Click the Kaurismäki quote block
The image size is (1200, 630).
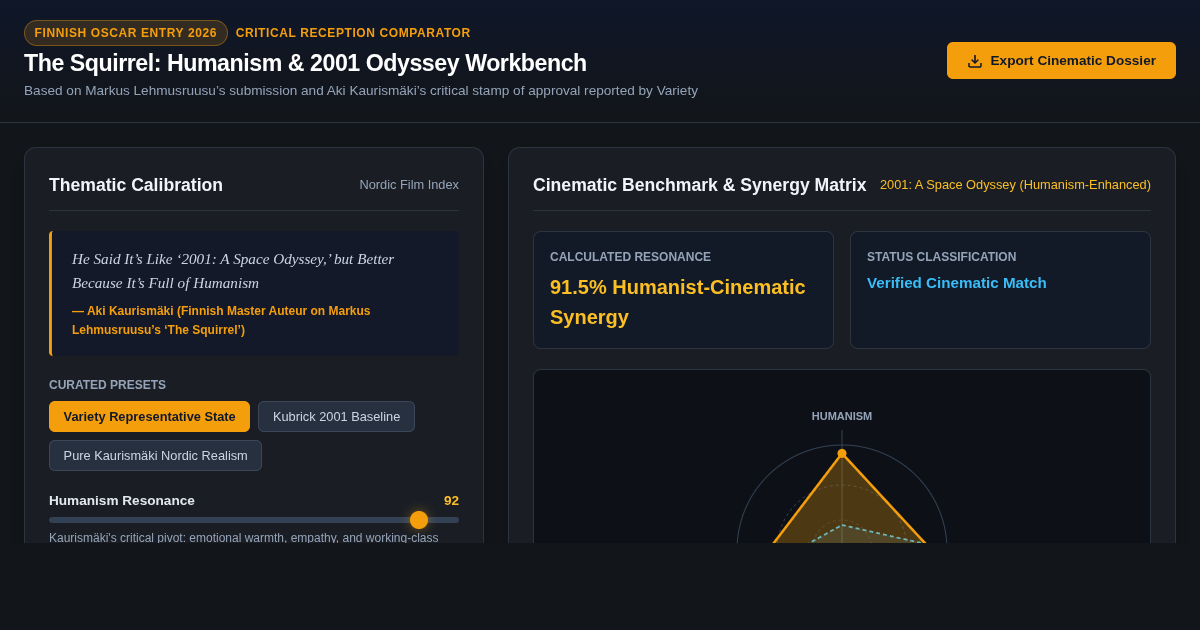254,294
